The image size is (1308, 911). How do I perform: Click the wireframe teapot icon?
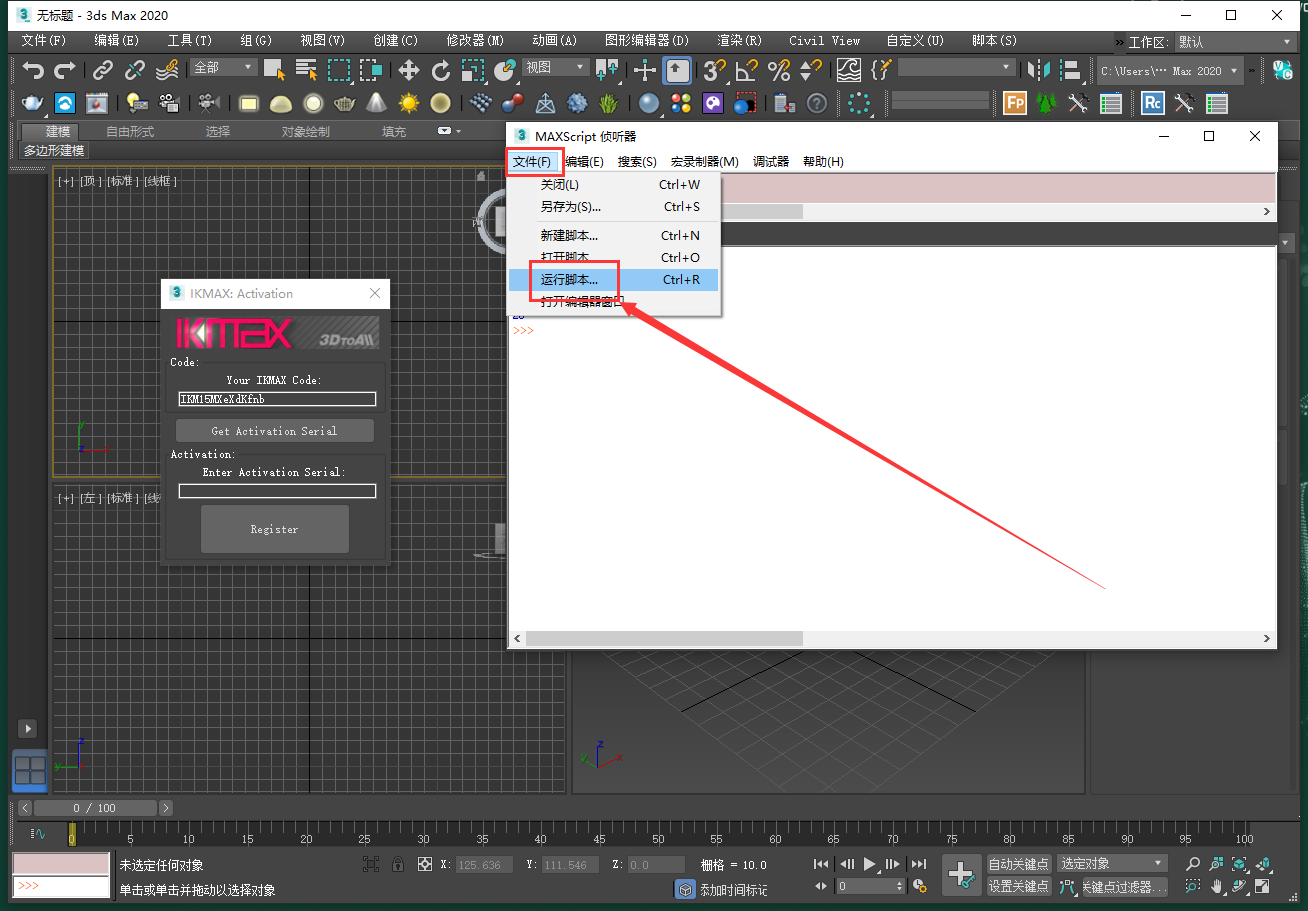[345, 103]
